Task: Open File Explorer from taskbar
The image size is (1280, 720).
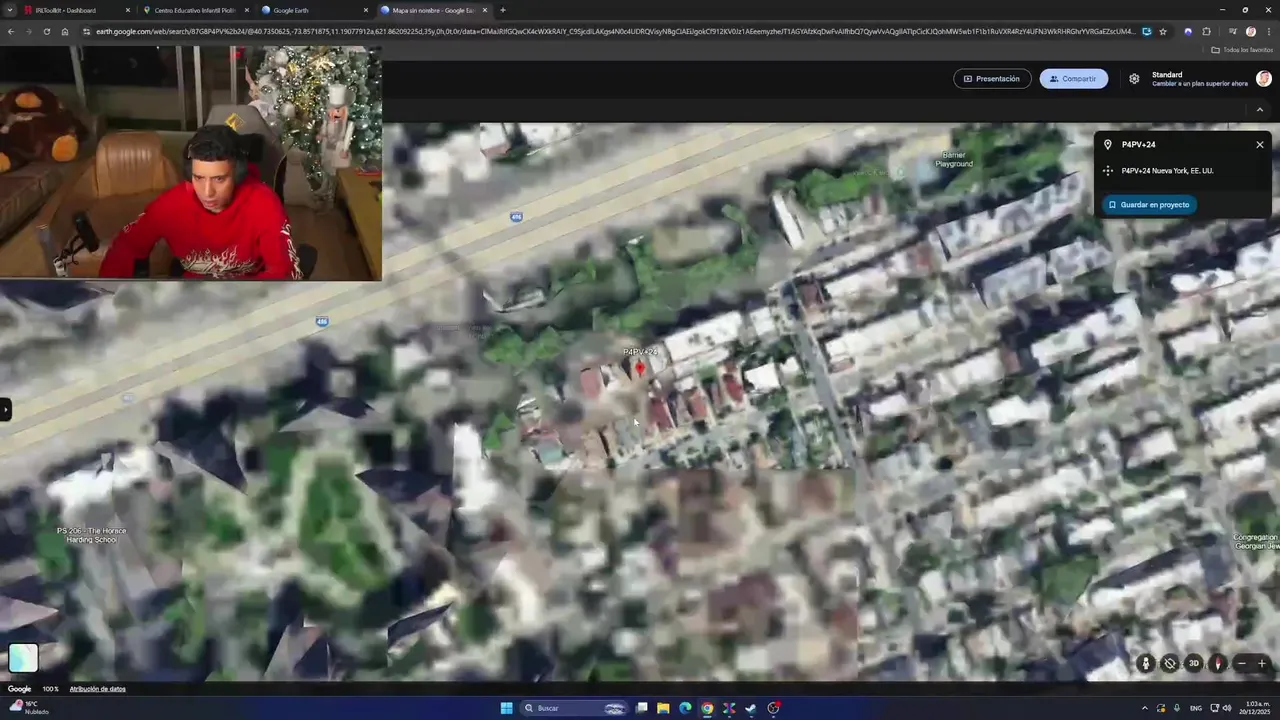Action: coord(663,708)
